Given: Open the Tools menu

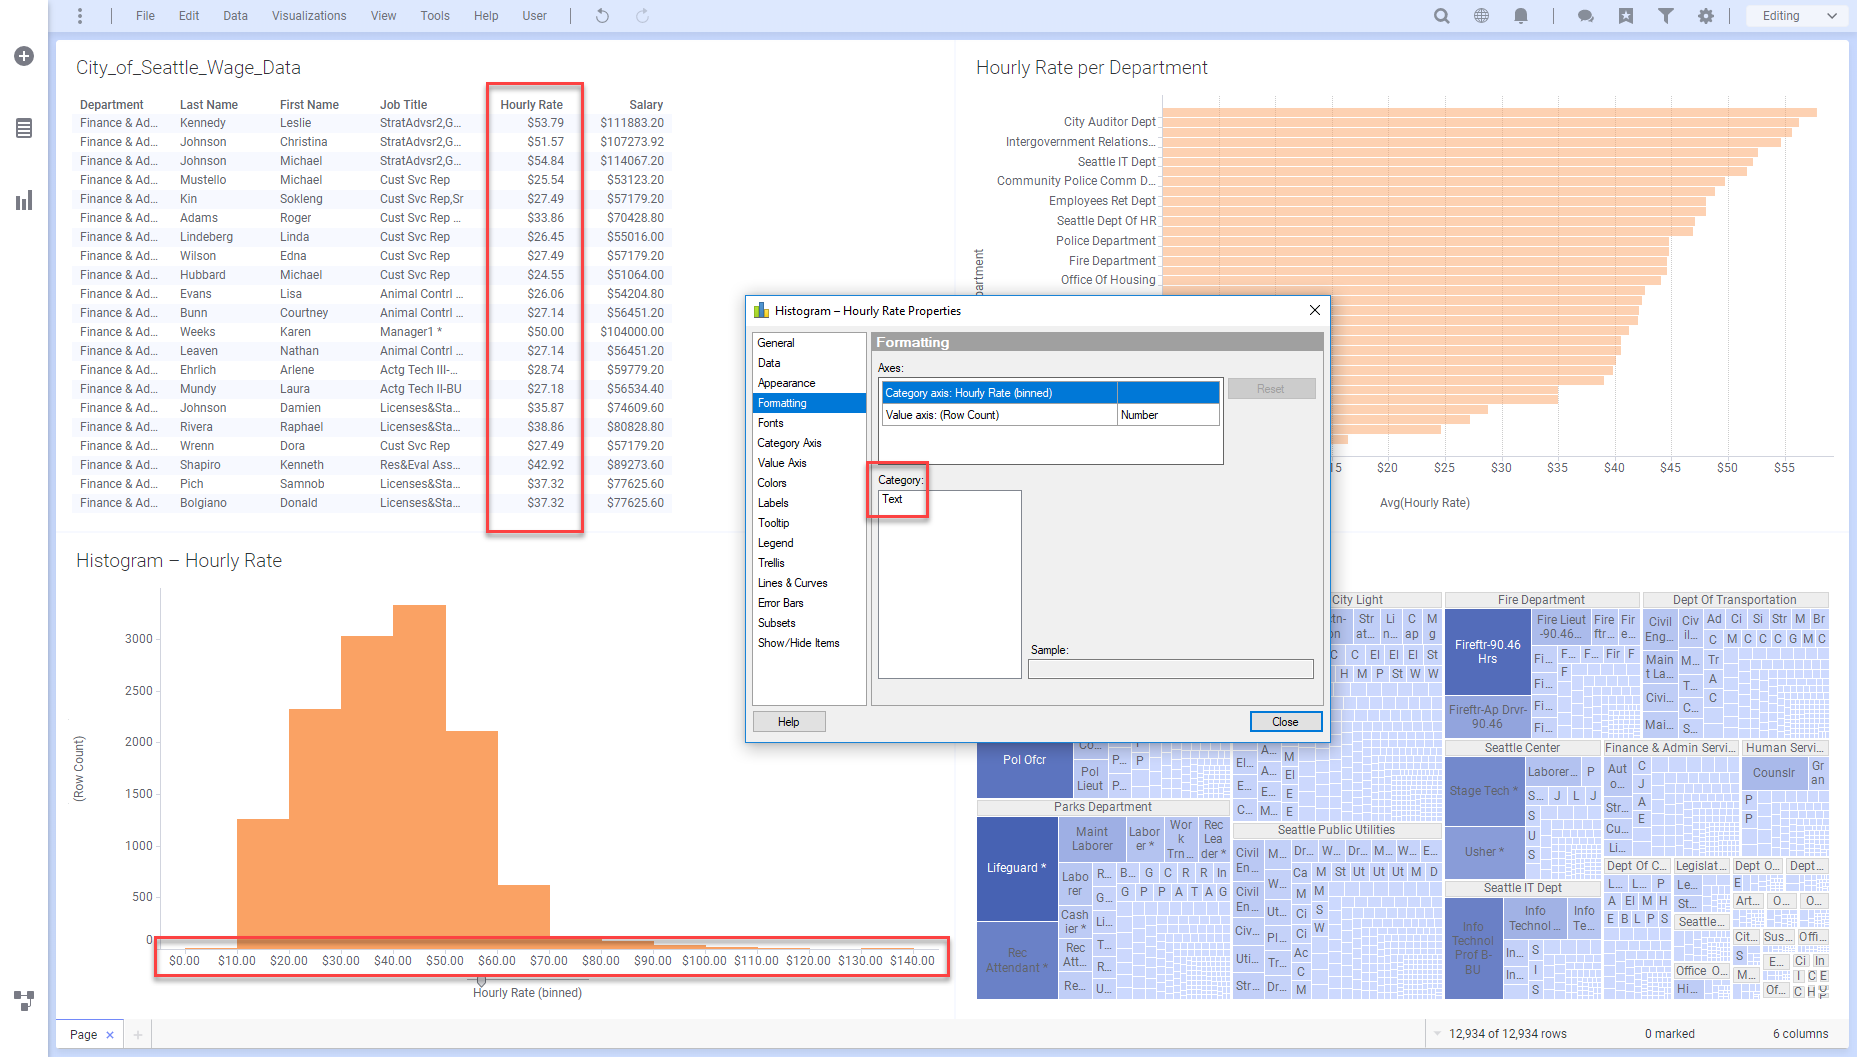Looking at the screenshot, I should [x=434, y=16].
